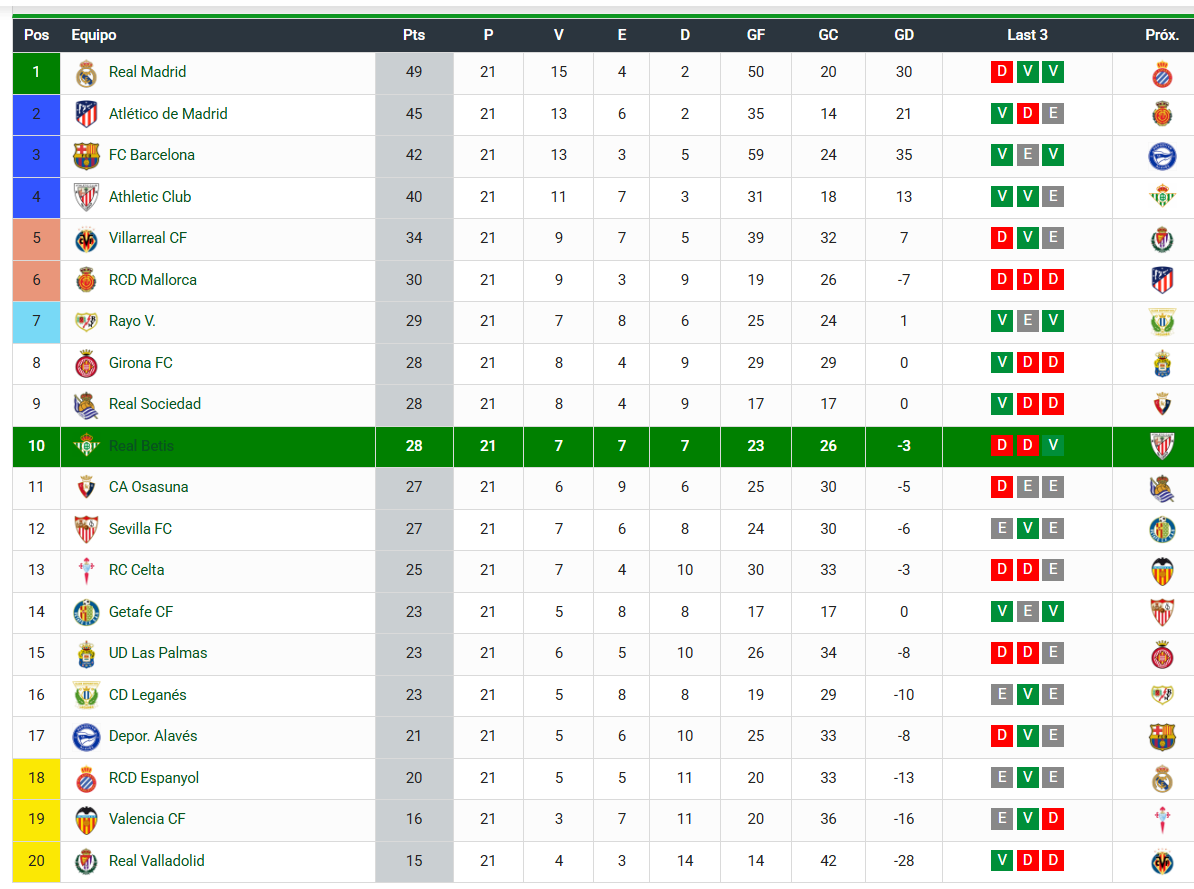Screen dimensions: 1194x889
Task: Click Barcelona crest in Alavés's Próx. column
Action: 1161,737
